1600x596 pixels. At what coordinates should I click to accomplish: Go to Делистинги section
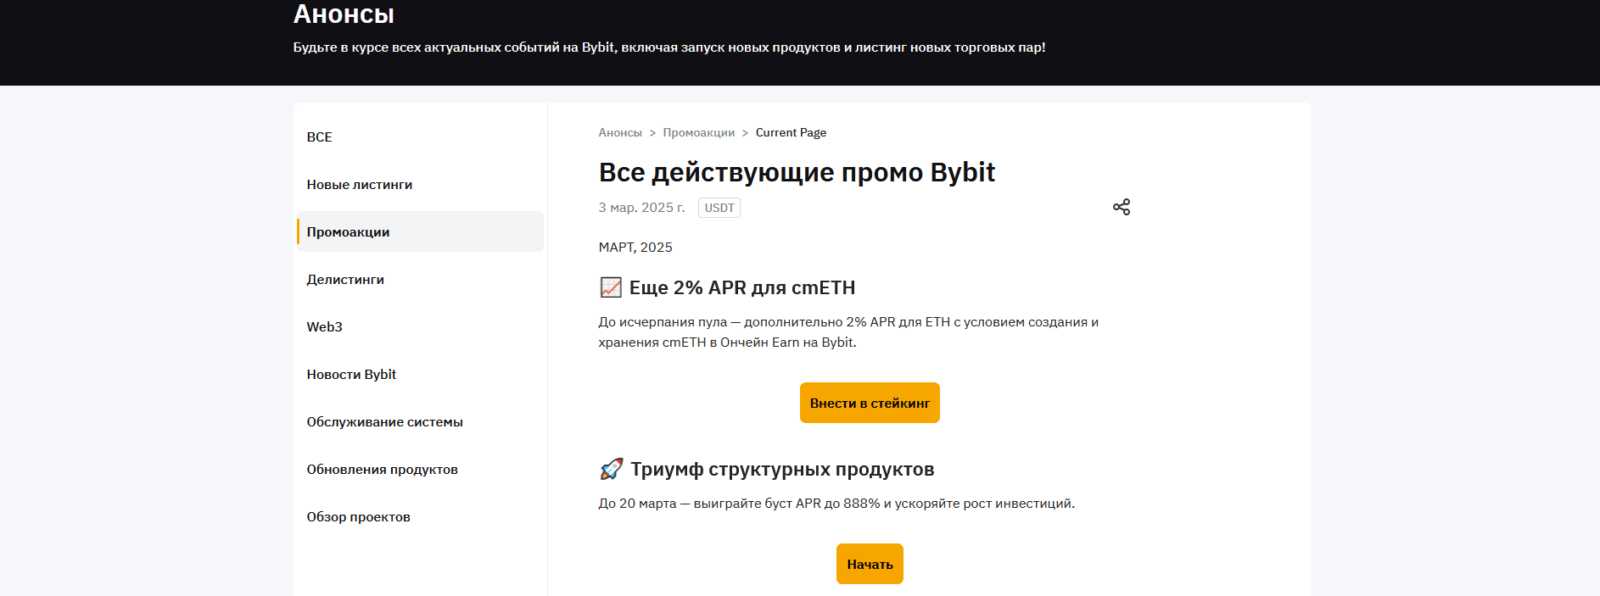click(345, 280)
